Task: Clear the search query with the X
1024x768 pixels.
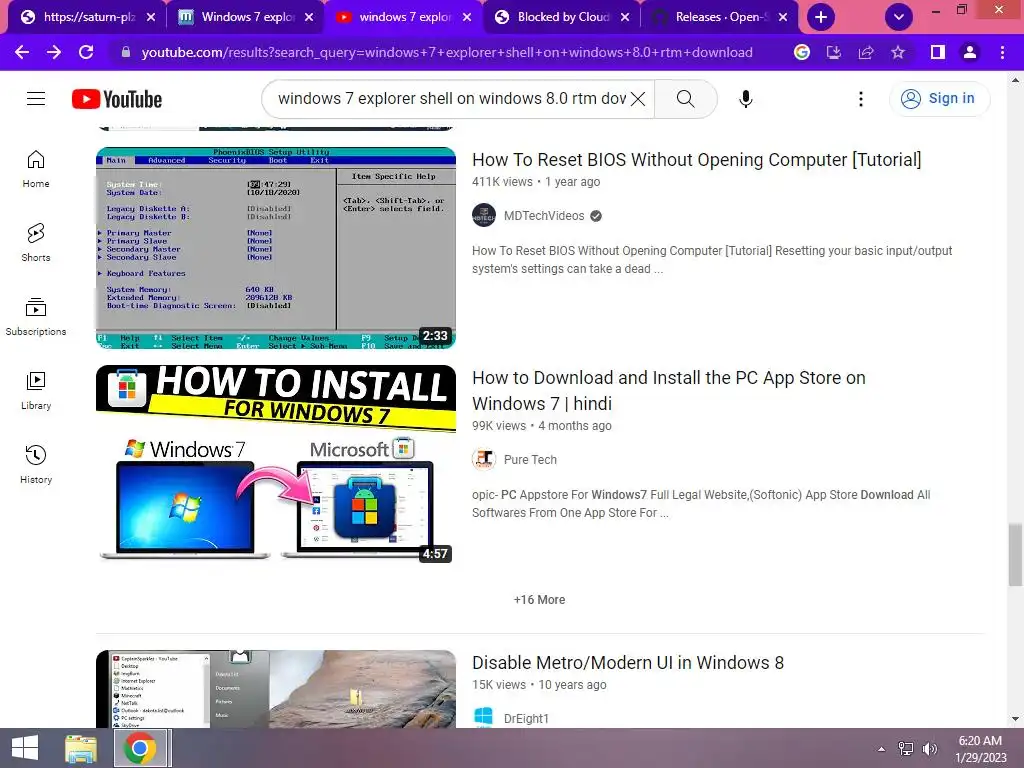Action: tap(639, 99)
